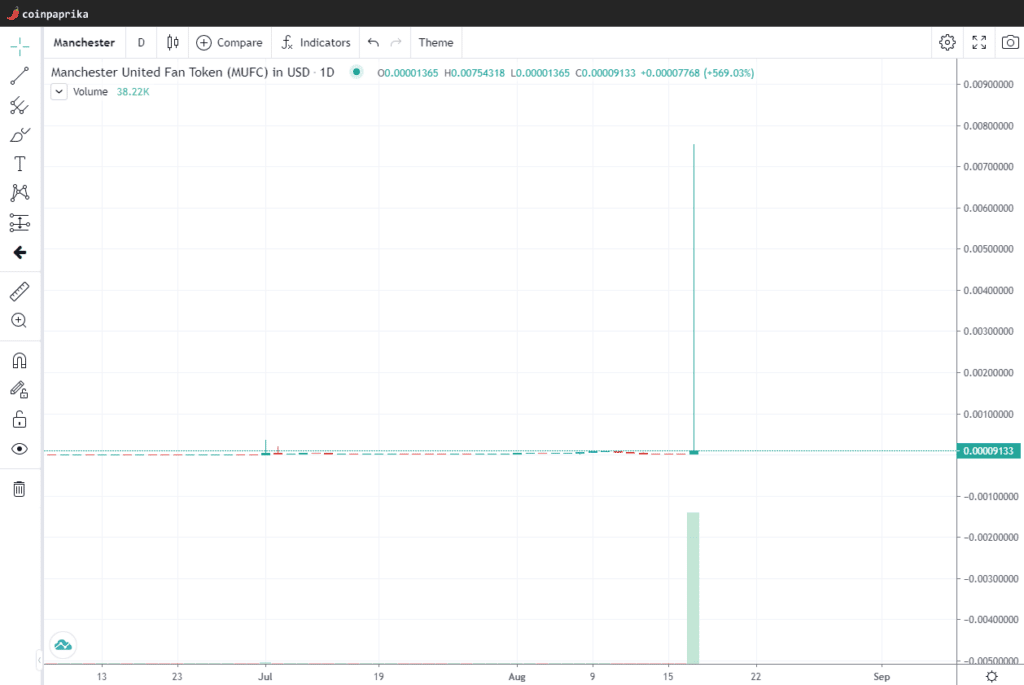
Task: Collapse the left drawing toolbar
Action: (x=39, y=660)
